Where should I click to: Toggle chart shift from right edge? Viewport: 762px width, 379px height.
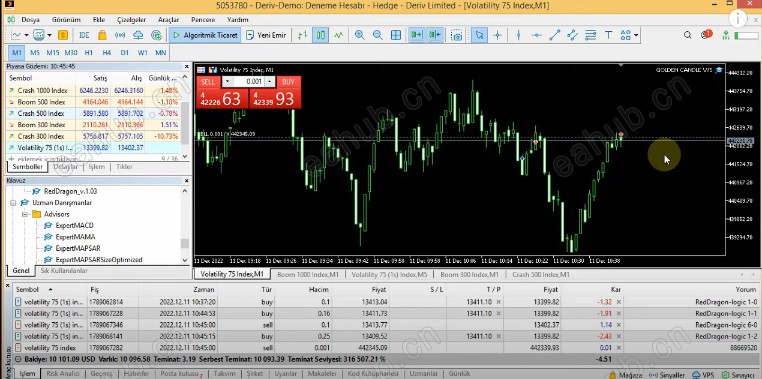pos(434,35)
